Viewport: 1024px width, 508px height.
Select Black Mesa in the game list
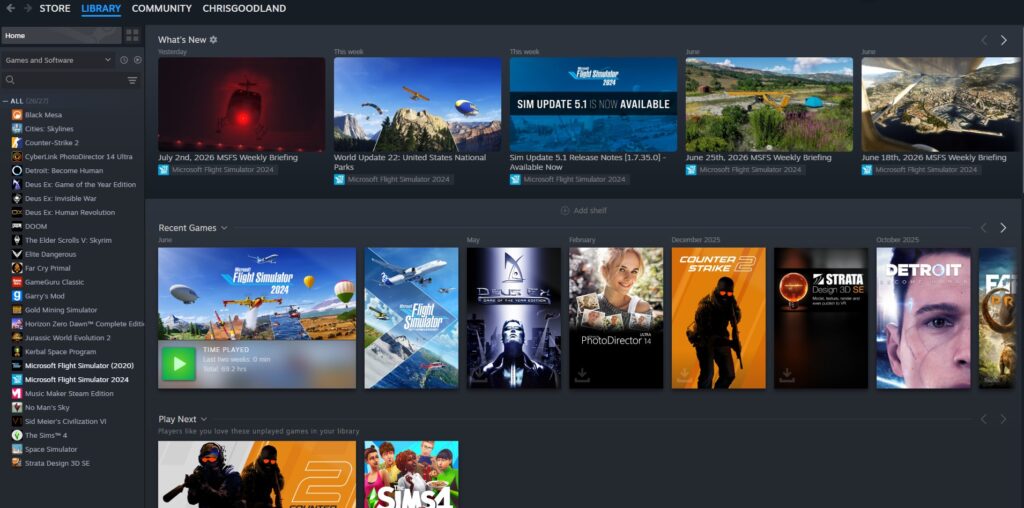[x=43, y=115]
